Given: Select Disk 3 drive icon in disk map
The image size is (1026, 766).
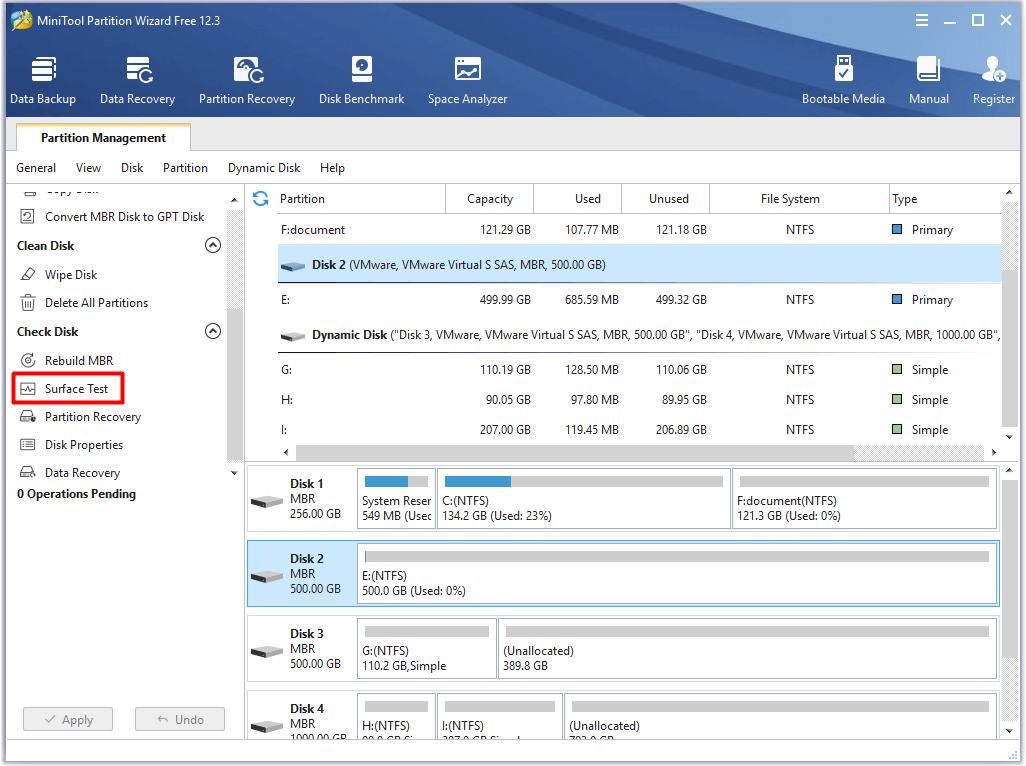Looking at the screenshot, I should point(267,651).
